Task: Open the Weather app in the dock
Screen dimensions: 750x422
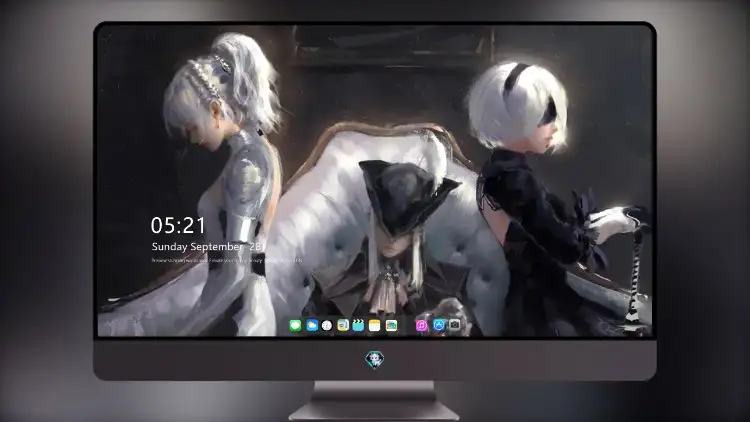Action: pyautogui.click(x=311, y=326)
